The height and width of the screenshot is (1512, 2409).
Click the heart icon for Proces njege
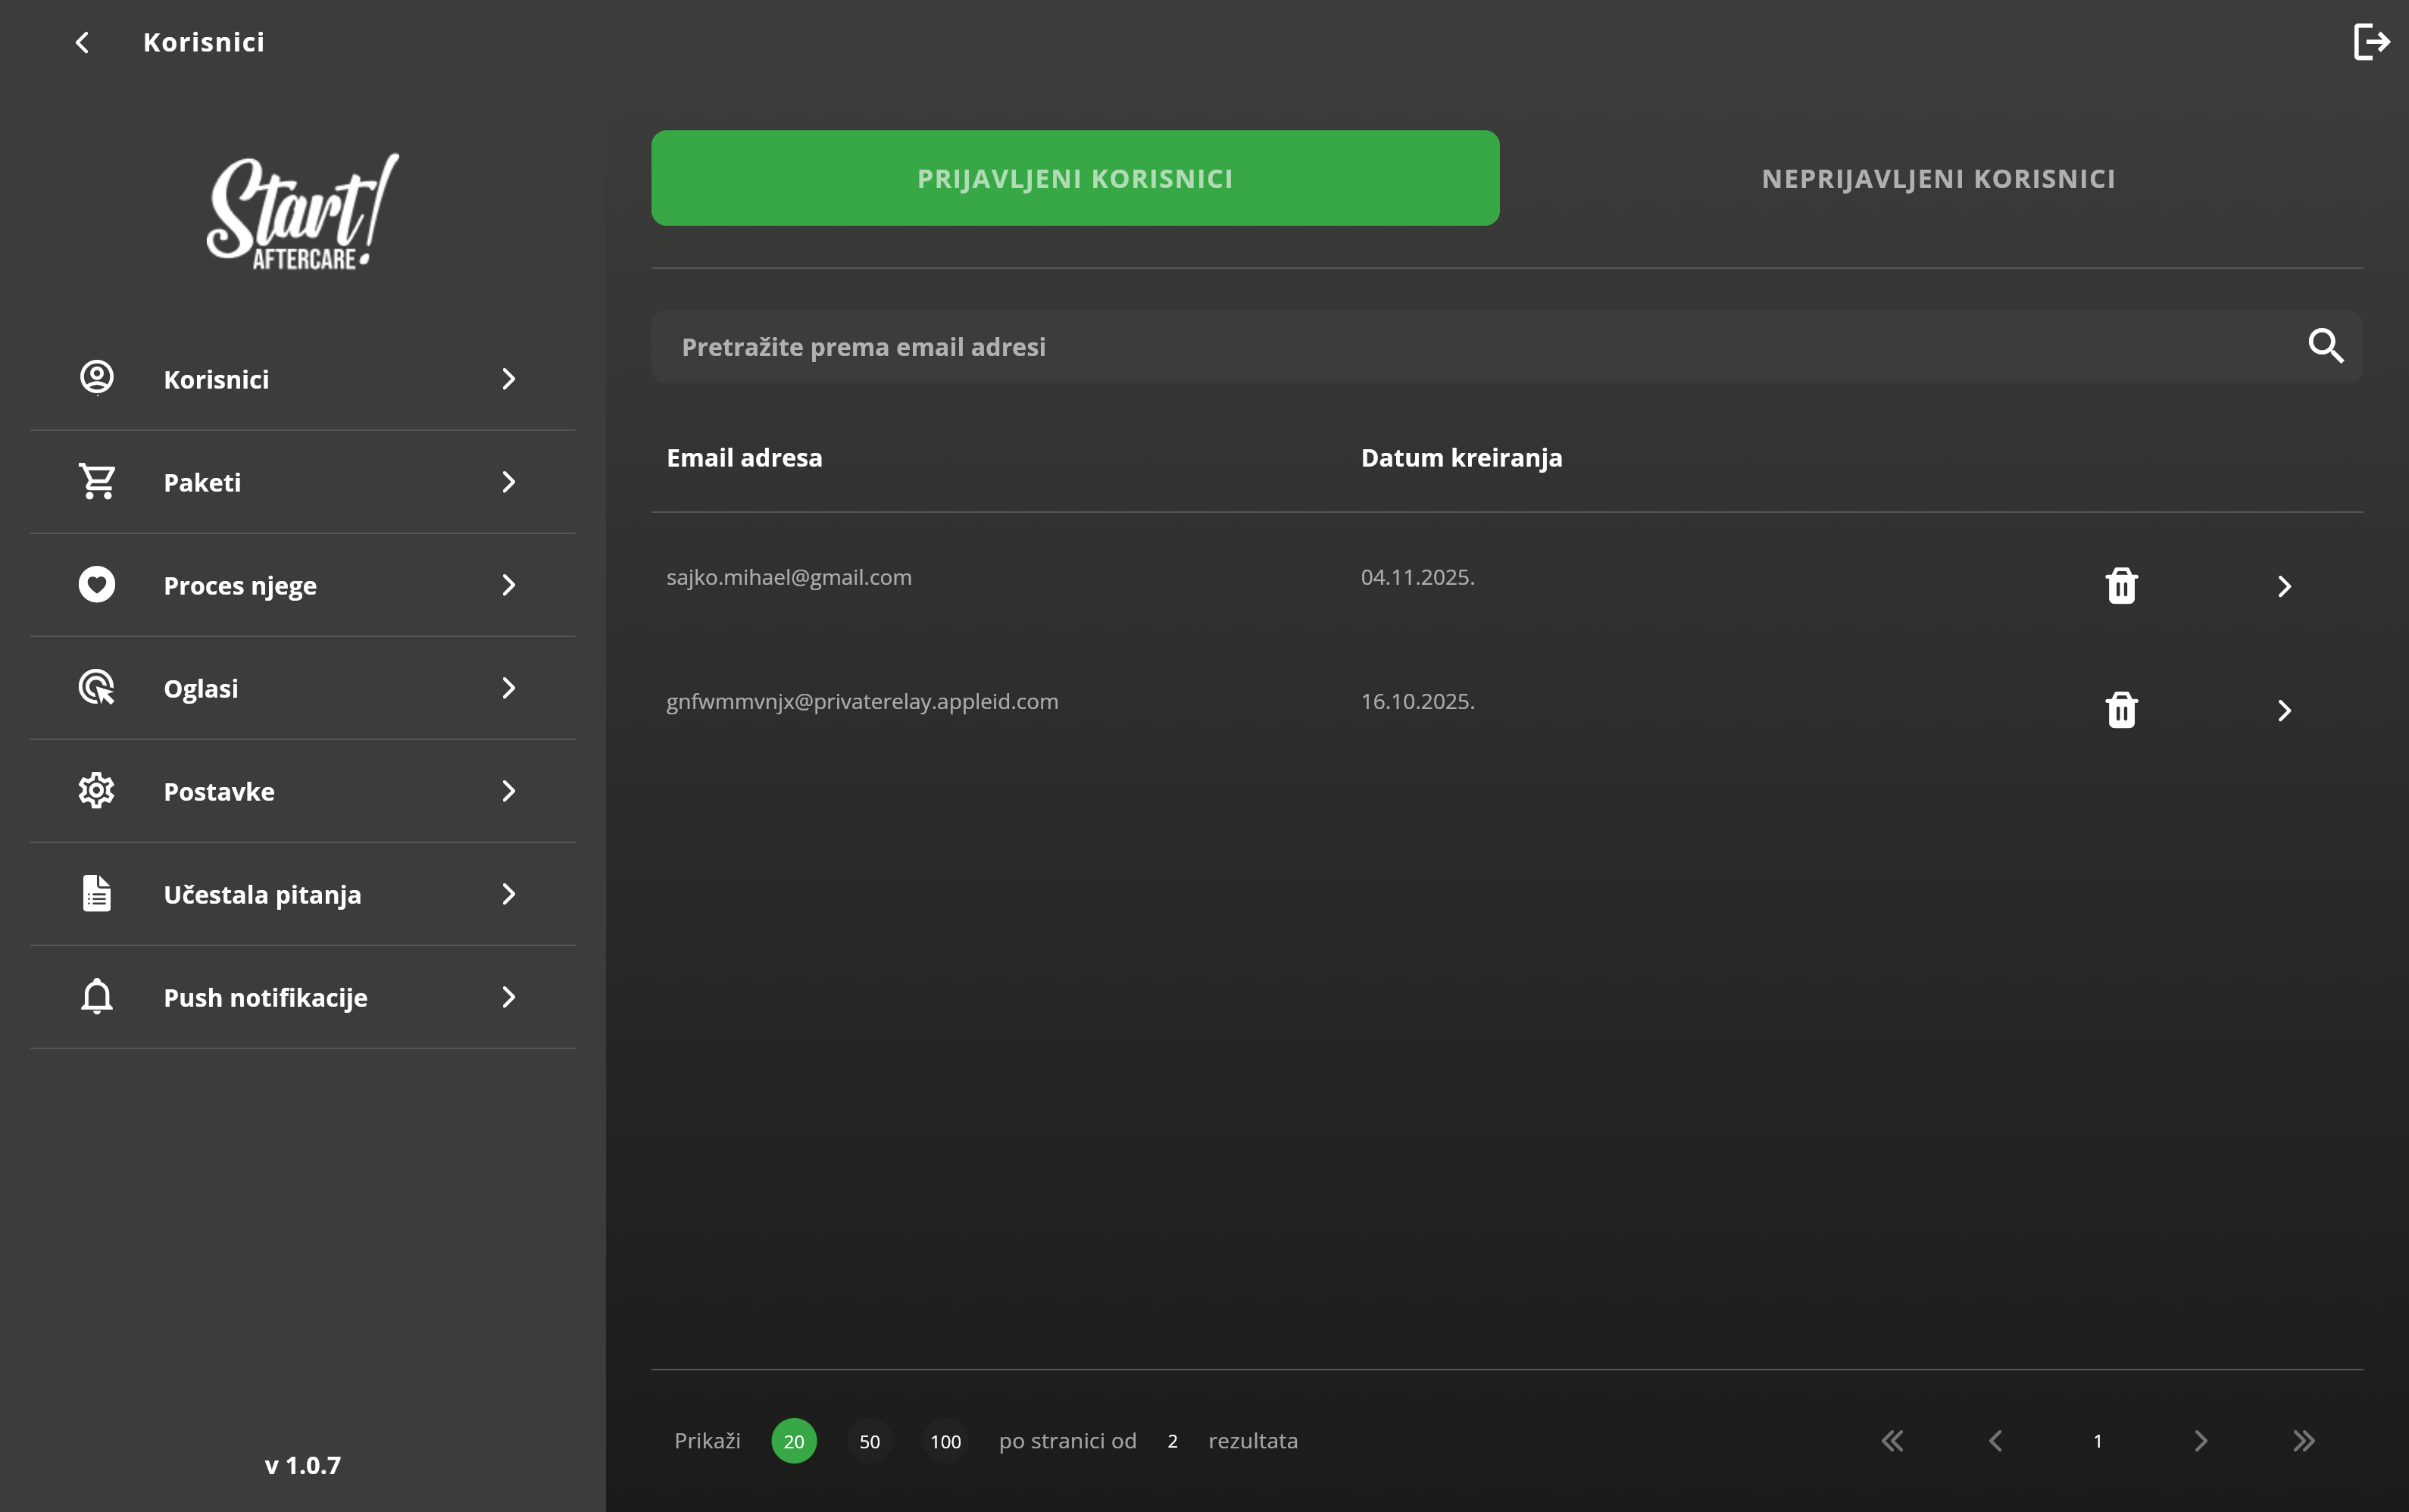(97, 585)
